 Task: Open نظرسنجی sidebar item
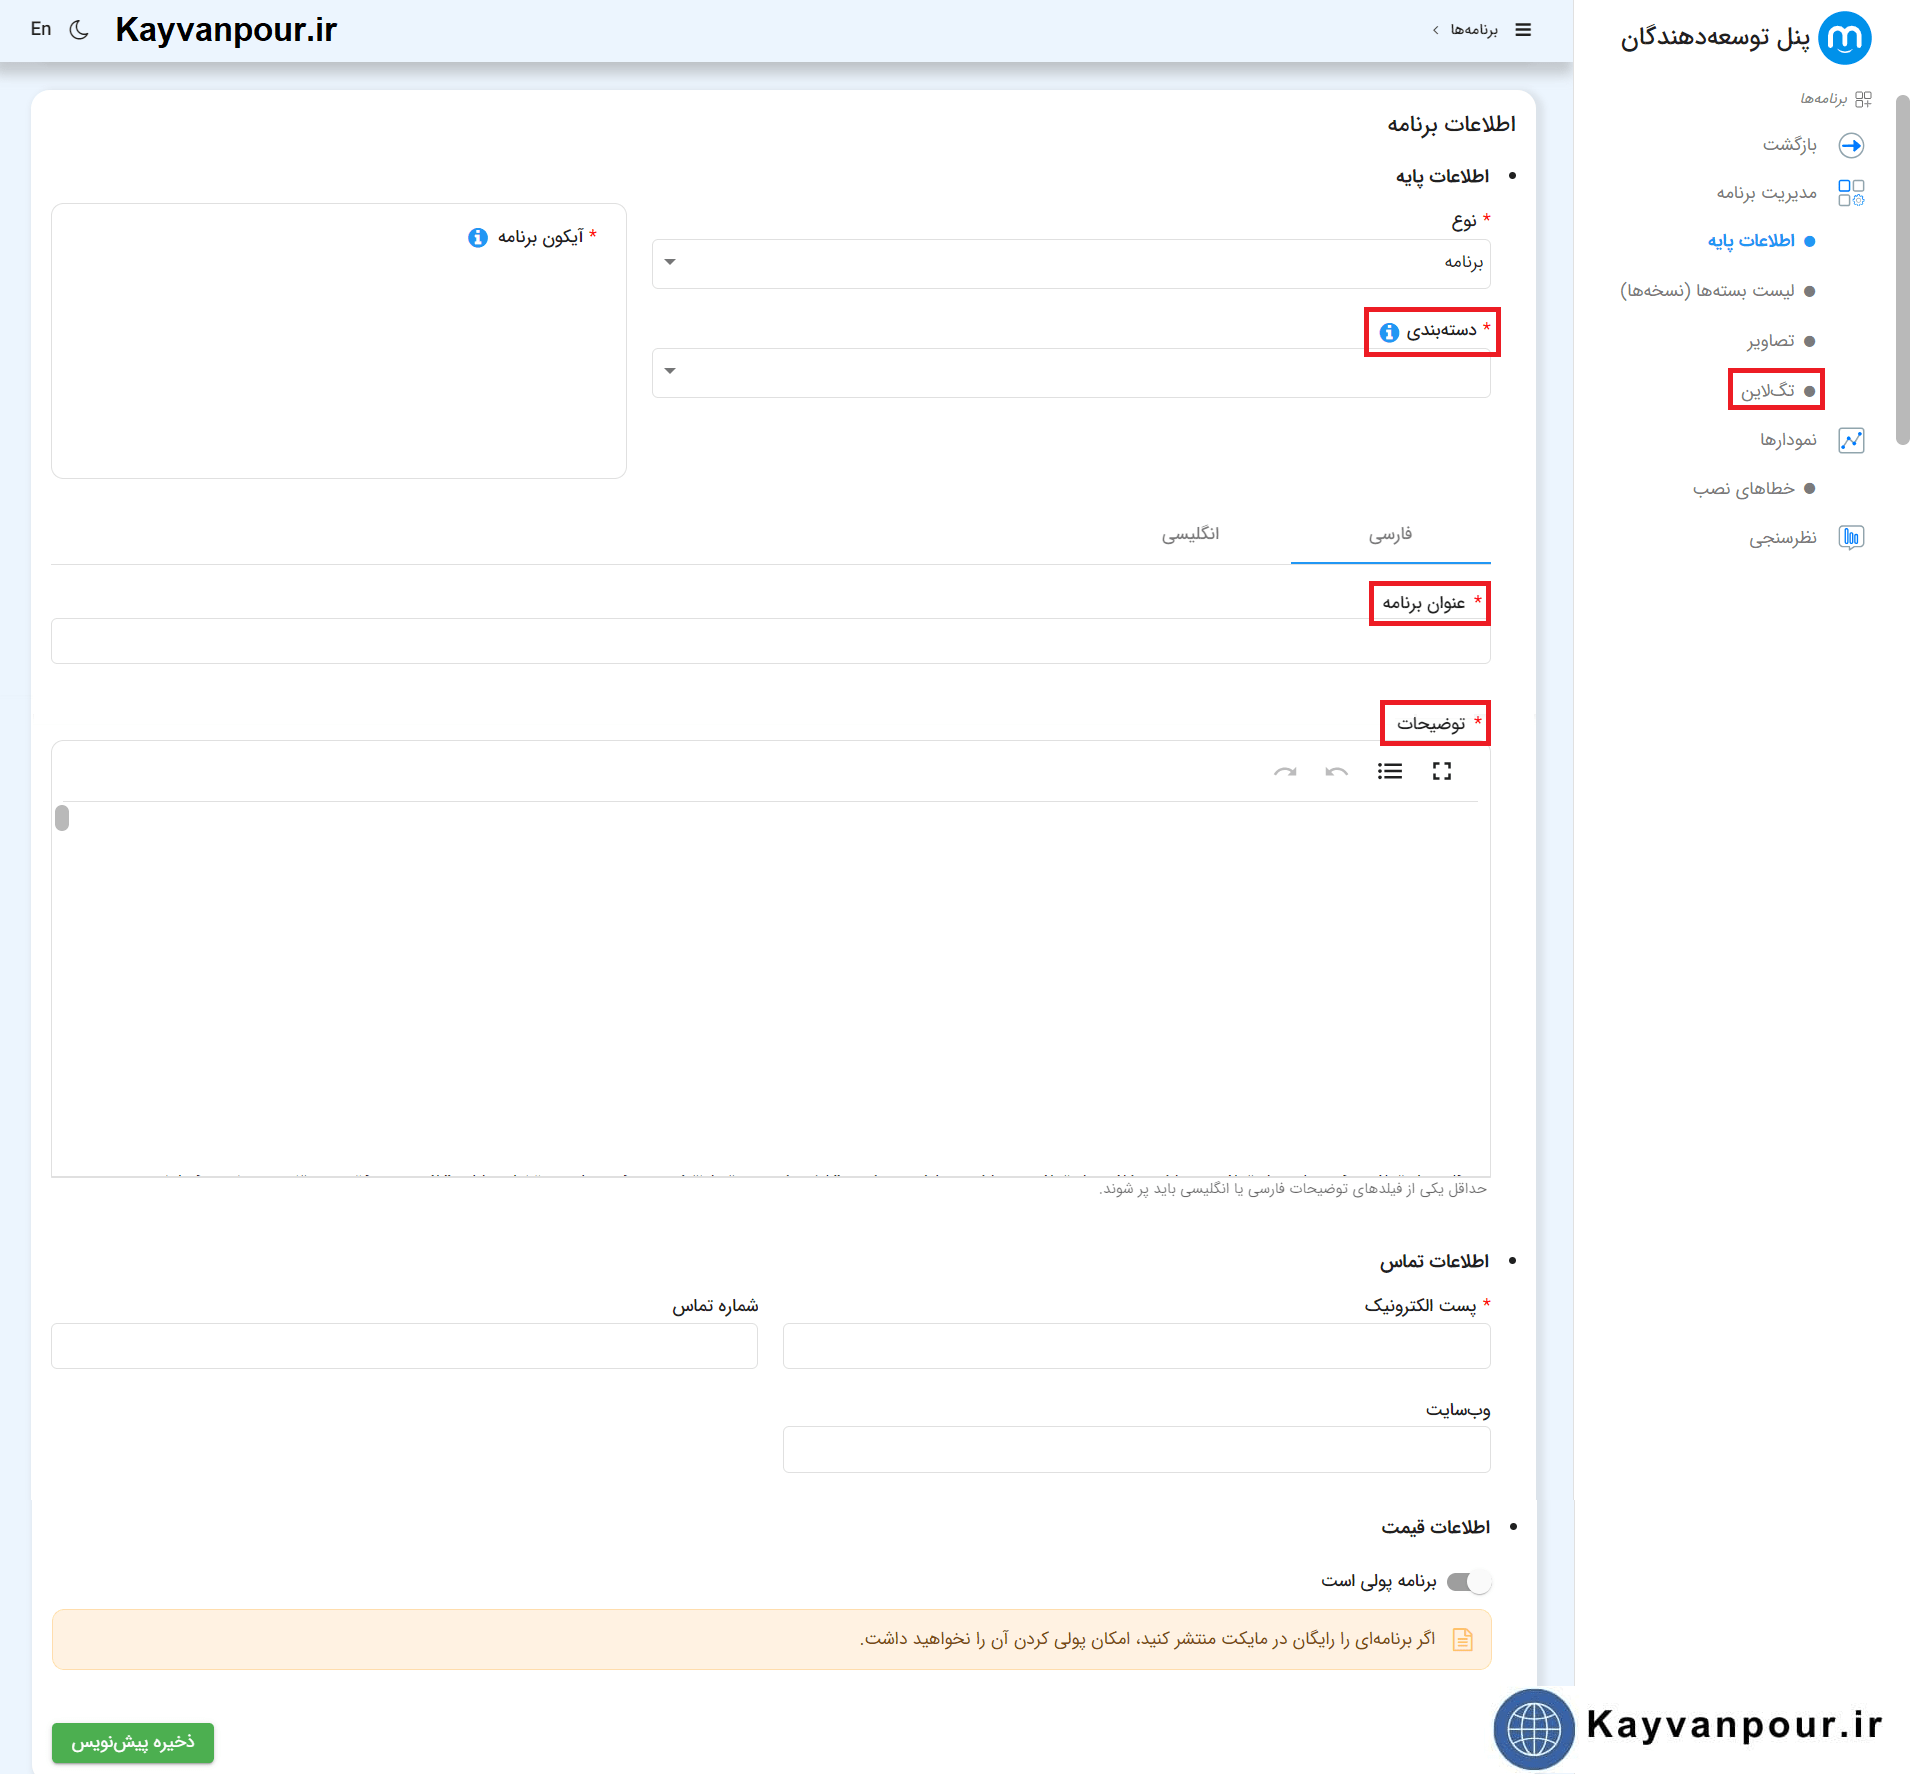click(x=1782, y=538)
